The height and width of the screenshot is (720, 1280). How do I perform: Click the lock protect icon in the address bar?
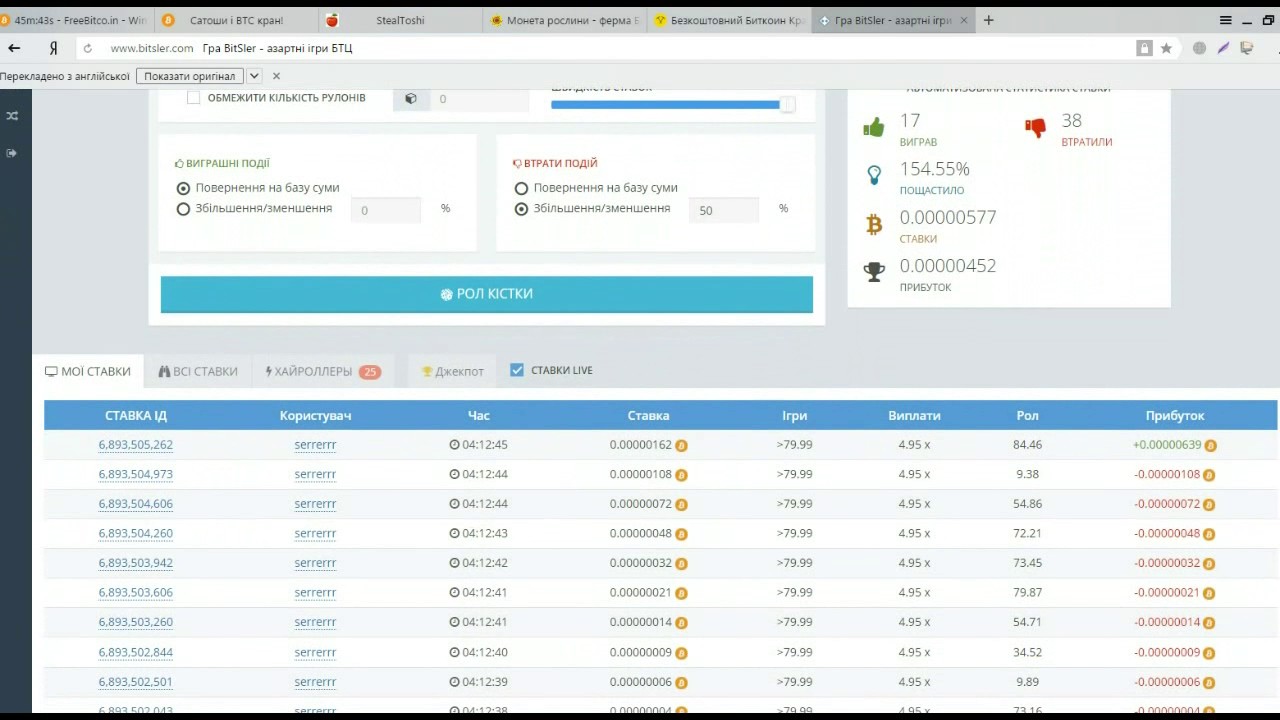click(x=1144, y=48)
